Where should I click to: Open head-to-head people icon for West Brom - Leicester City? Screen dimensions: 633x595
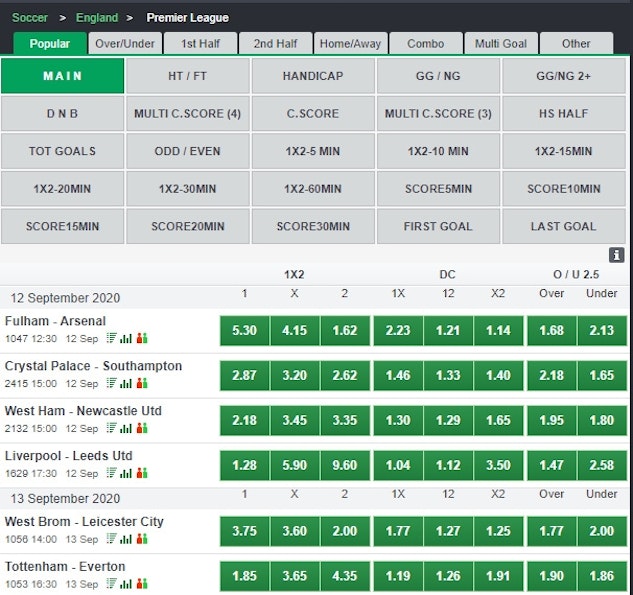click(x=142, y=538)
